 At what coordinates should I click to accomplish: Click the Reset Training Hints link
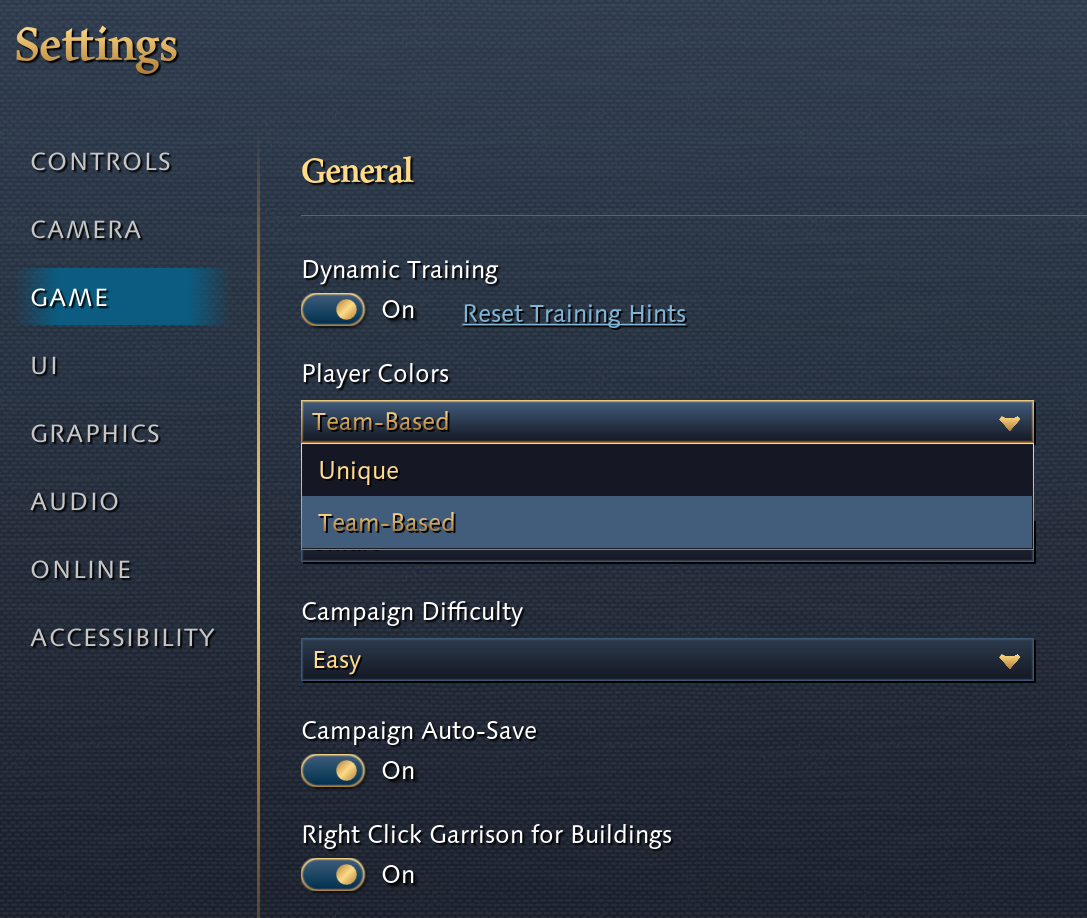[x=574, y=314]
